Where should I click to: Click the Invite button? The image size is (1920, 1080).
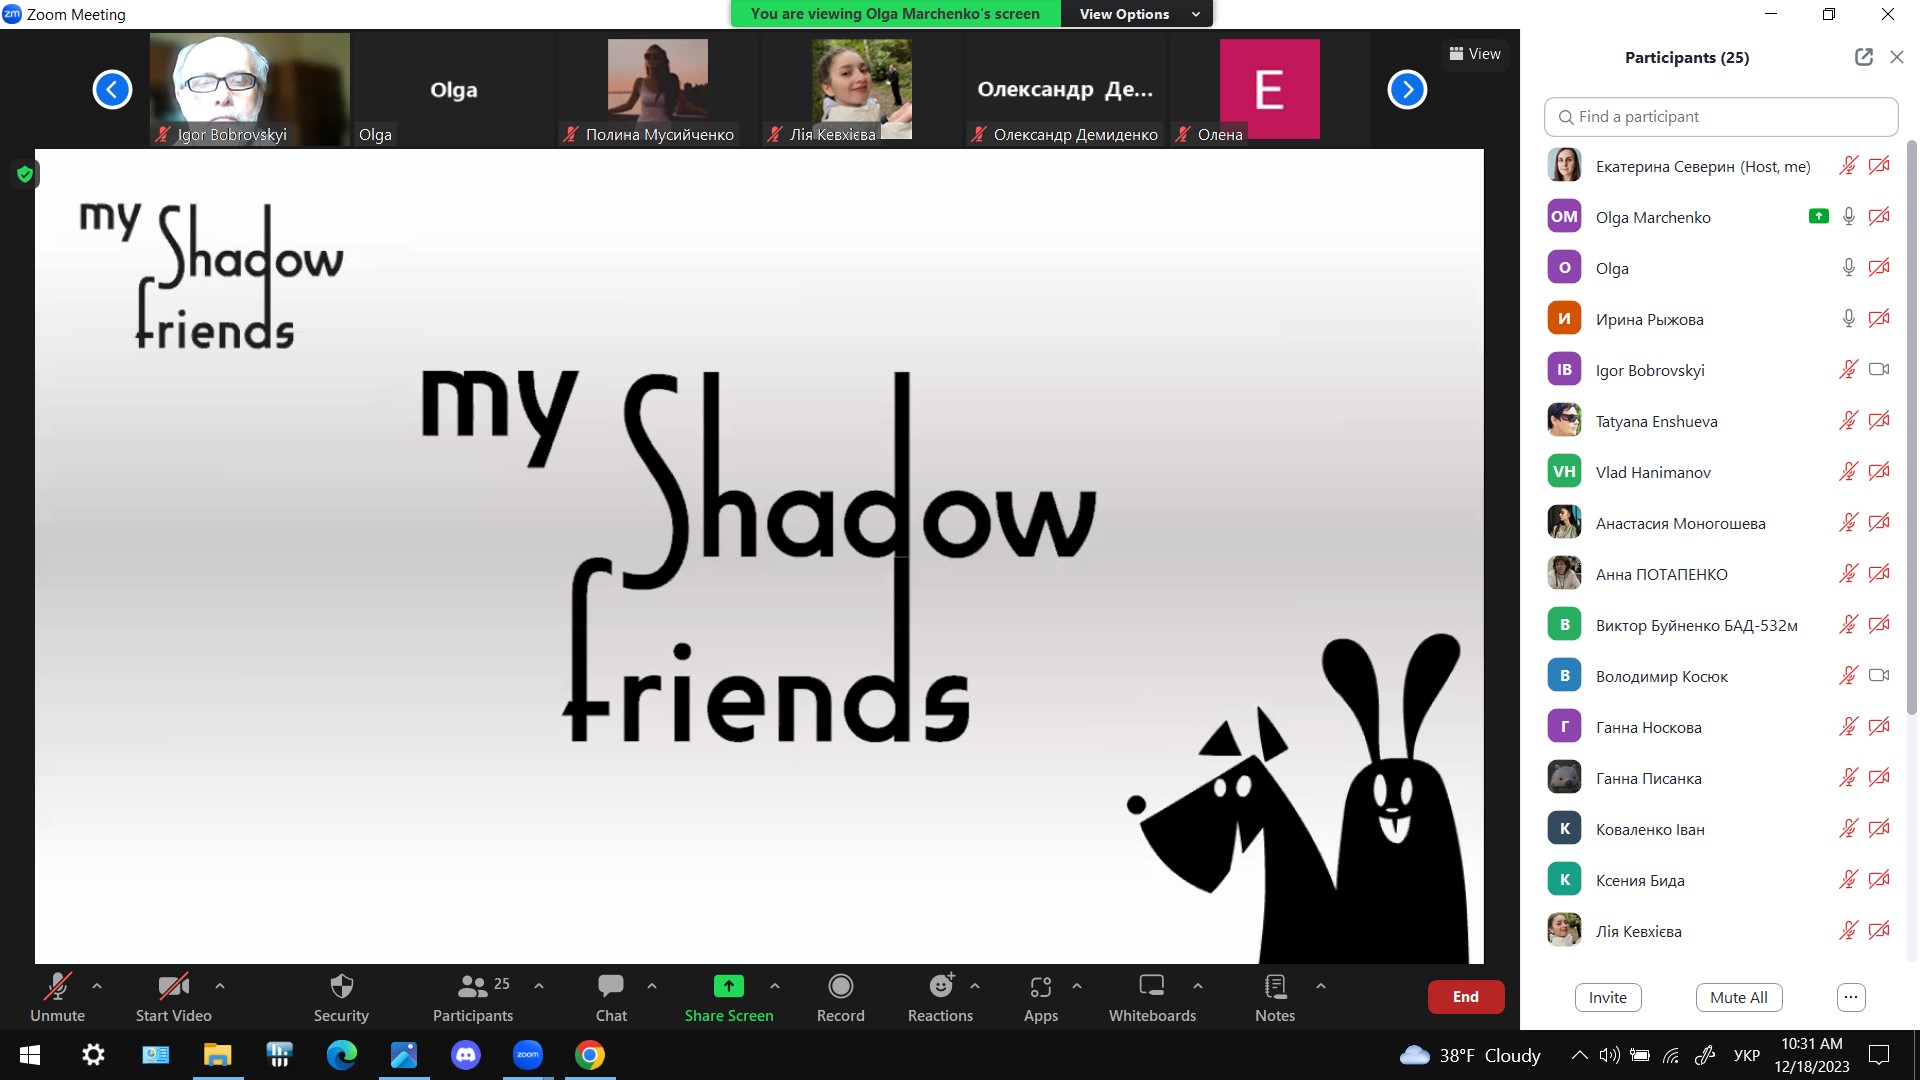click(1607, 997)
